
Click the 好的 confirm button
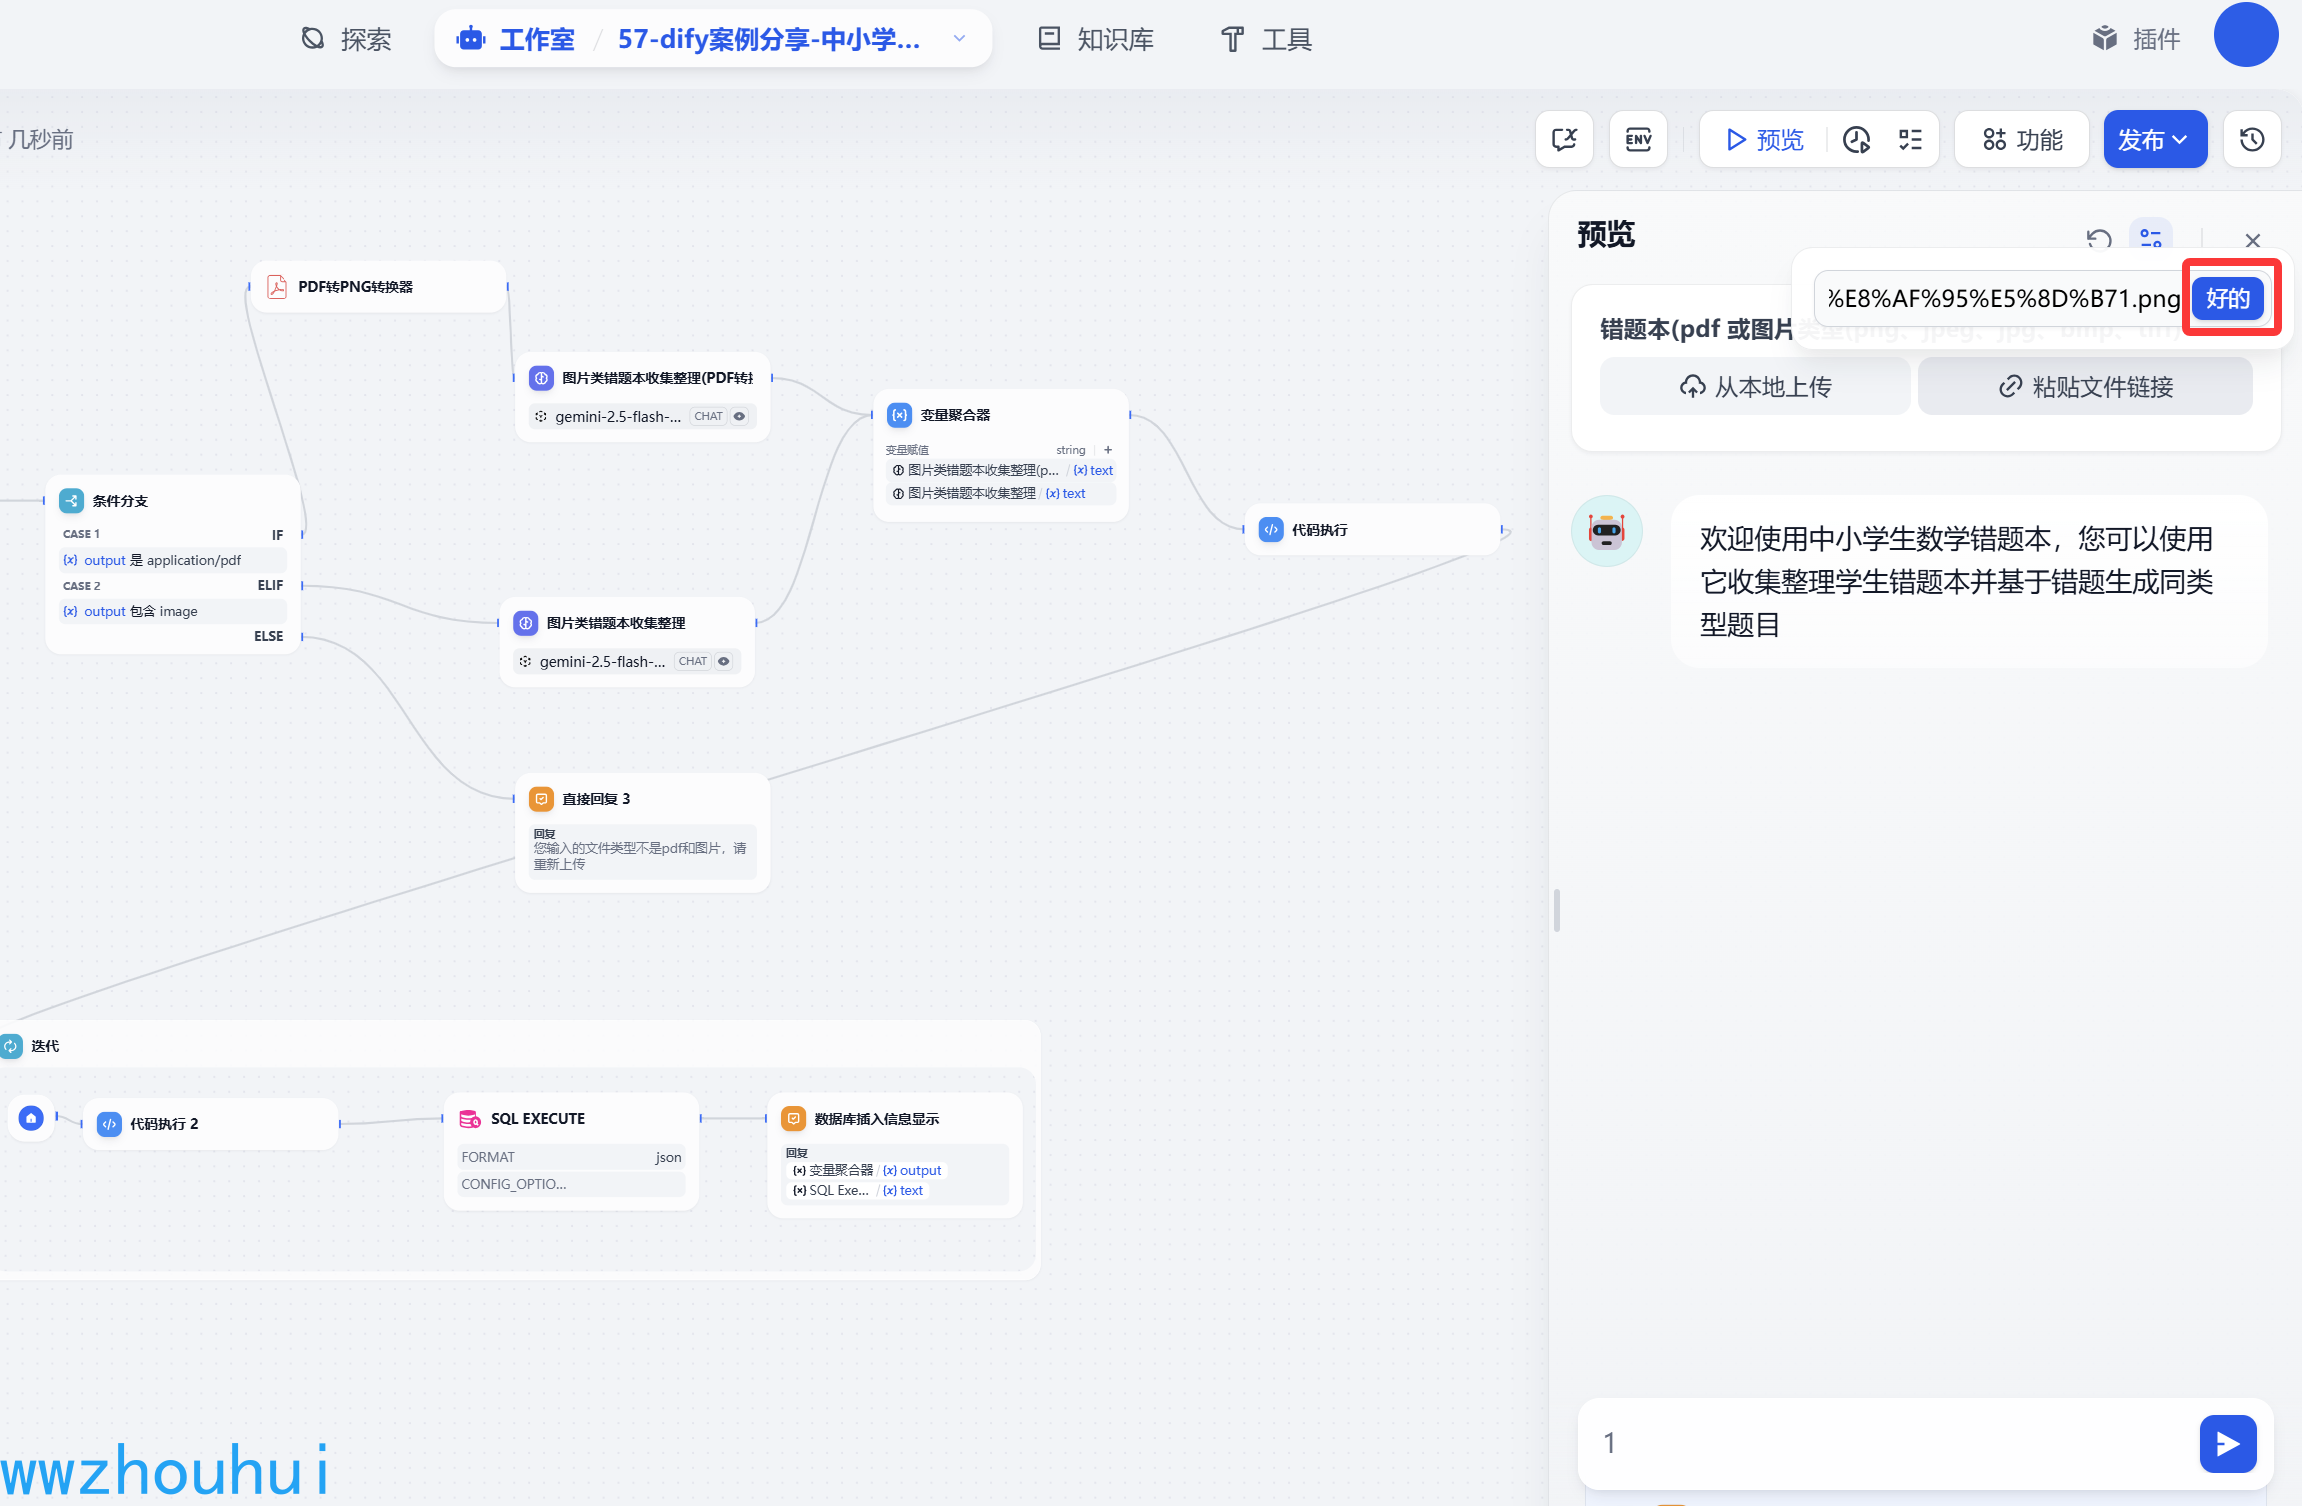click(x=2227, y=298)
